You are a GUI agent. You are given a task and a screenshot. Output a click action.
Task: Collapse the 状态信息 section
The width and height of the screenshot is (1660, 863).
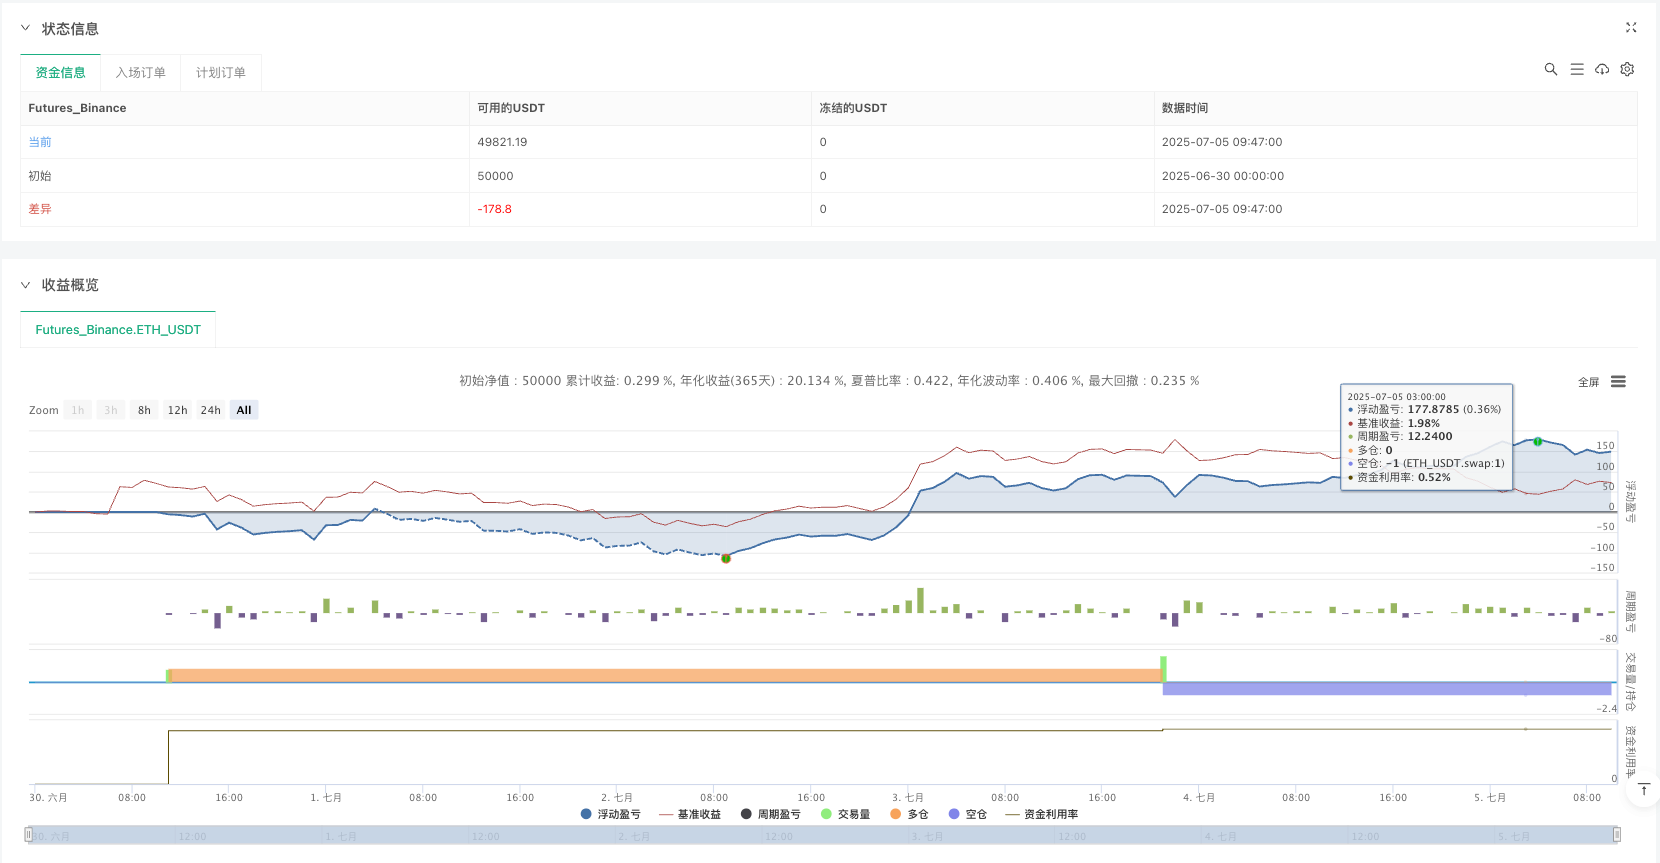(x=26, y=29)
